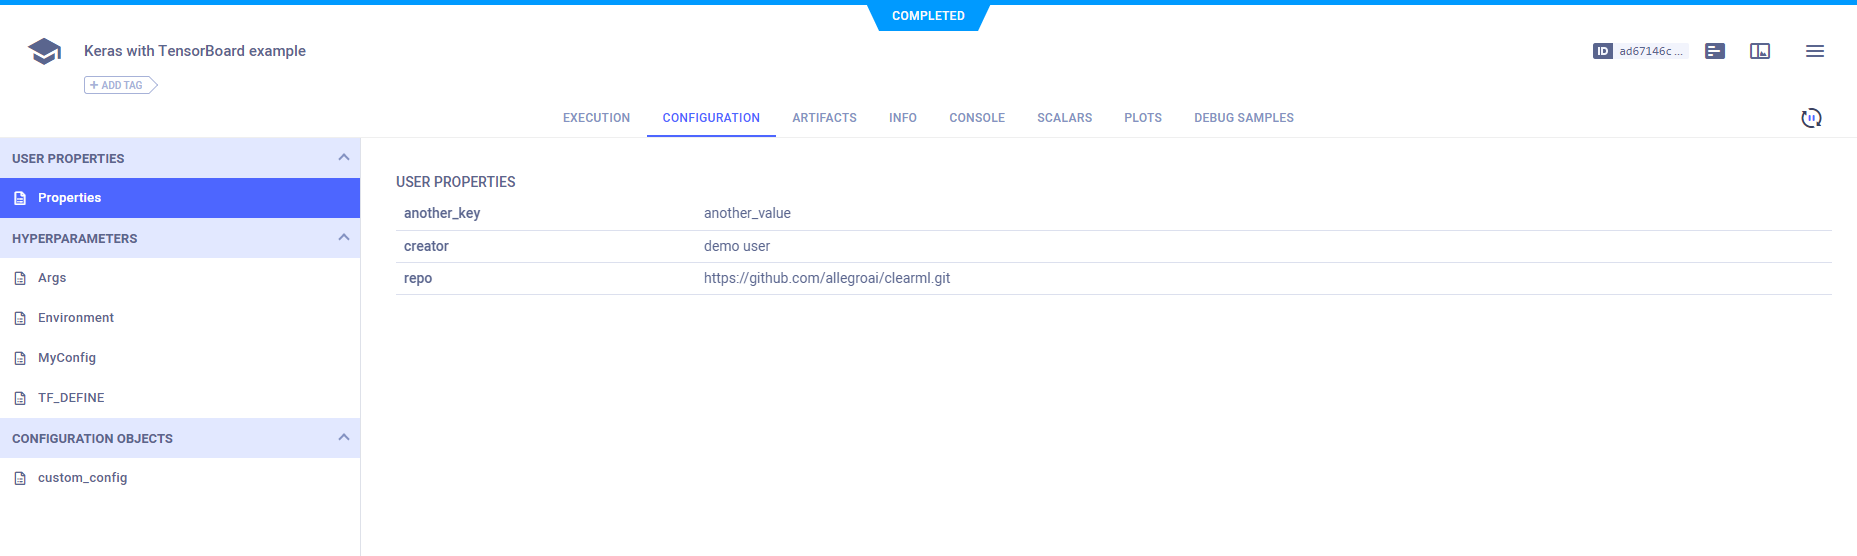Viewport: 1857px width, 556px height.
Task: Collapse the Configuration Objects section
Action: pos(343,438)
